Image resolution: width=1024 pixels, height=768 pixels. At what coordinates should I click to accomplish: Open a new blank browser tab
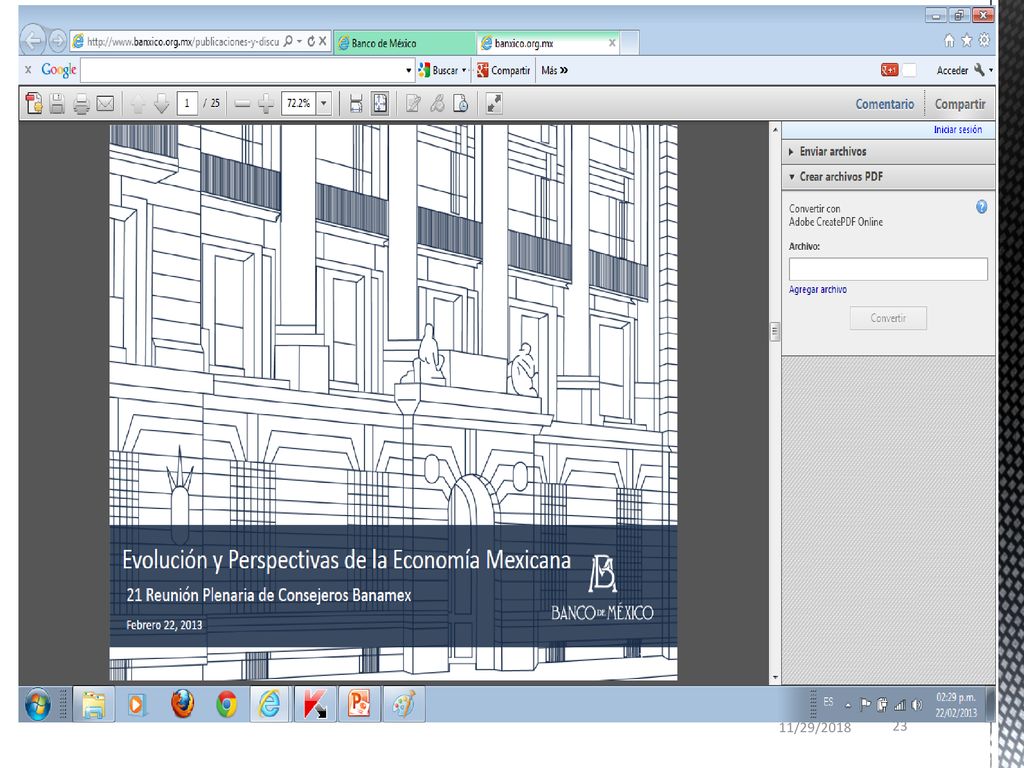630,43
